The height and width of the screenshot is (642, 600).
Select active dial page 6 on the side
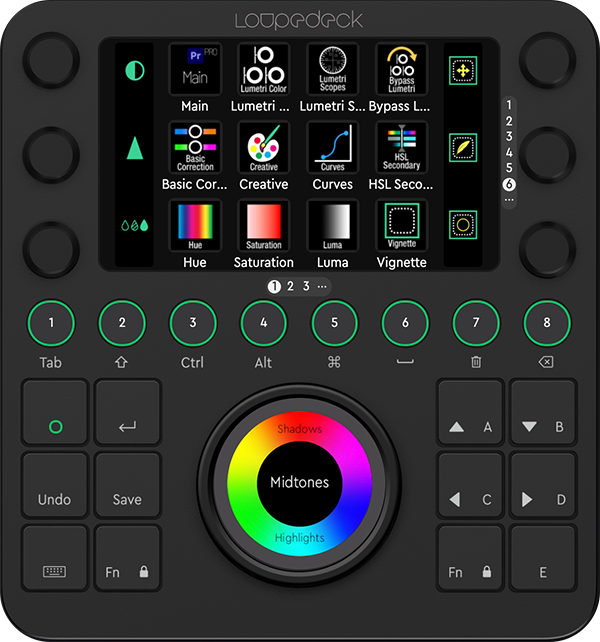pyautogui.click(x=509, y=184)
